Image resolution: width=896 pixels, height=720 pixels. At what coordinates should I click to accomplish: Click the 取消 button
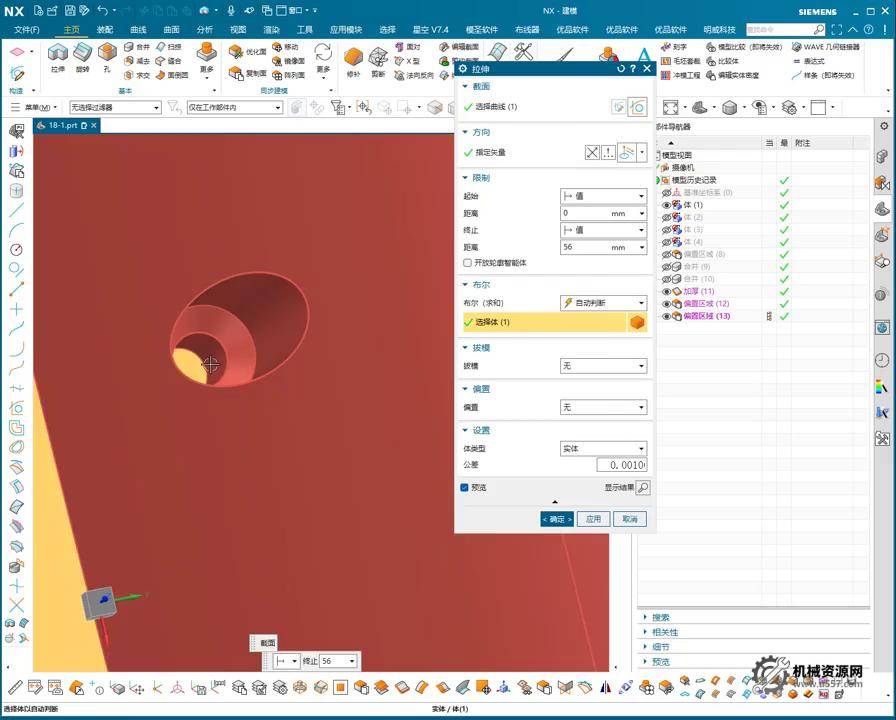[629, 519]
